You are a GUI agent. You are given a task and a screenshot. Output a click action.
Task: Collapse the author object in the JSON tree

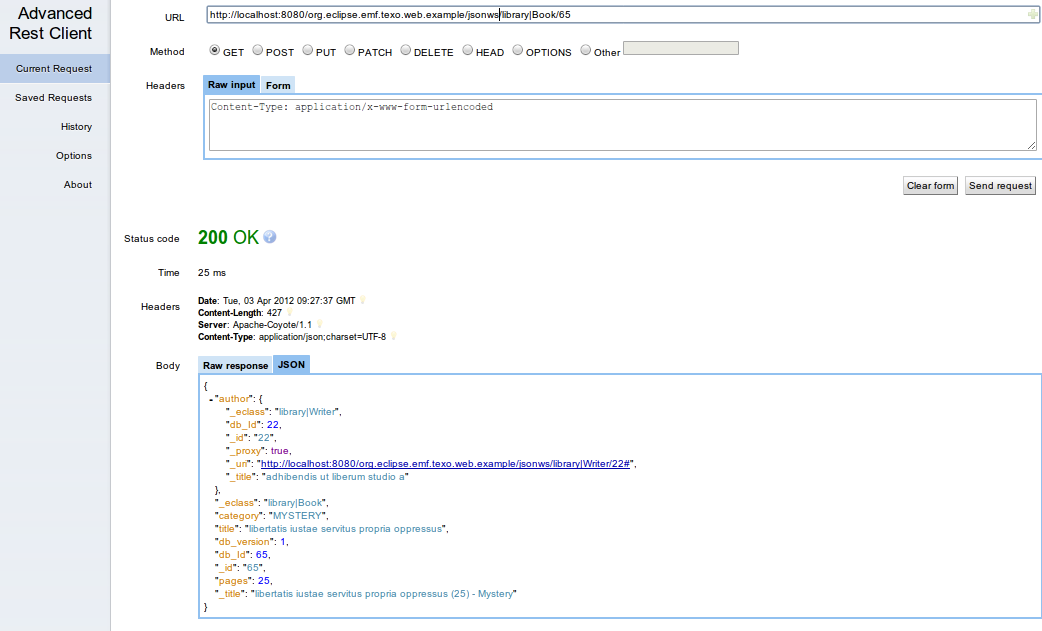211,398
